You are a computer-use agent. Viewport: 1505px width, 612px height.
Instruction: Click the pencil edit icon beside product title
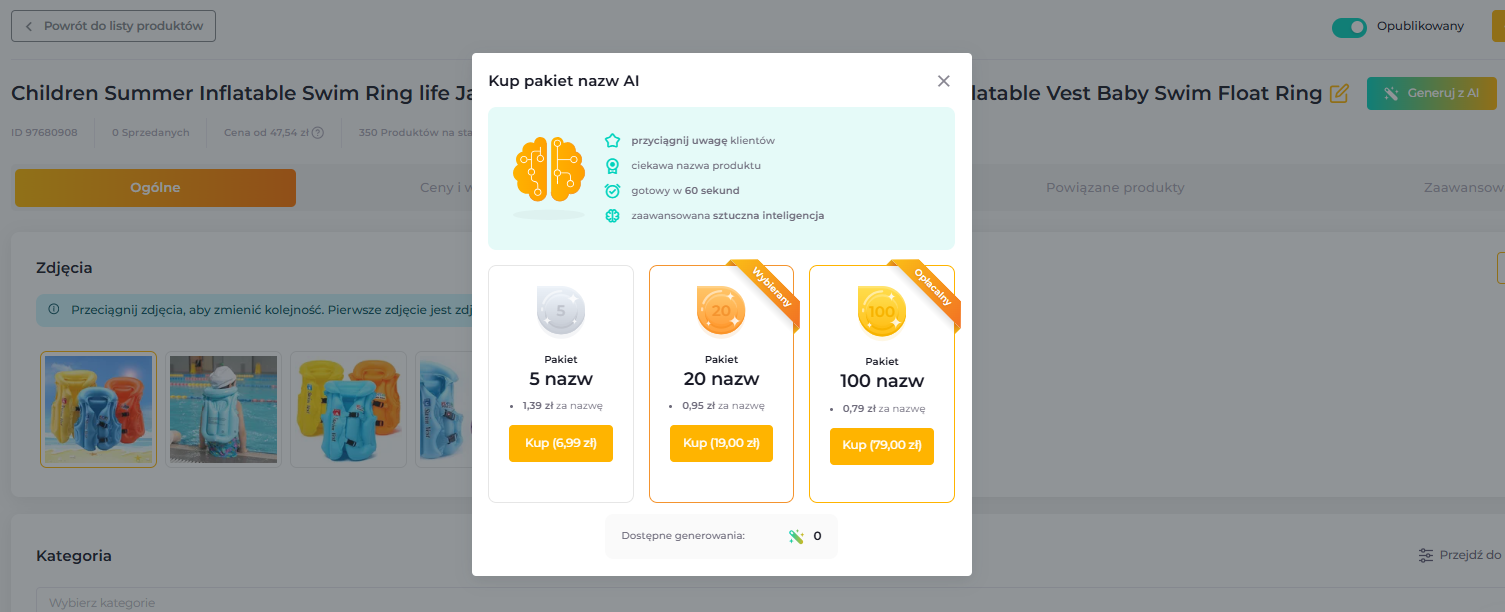click(x=1339, y=94)
